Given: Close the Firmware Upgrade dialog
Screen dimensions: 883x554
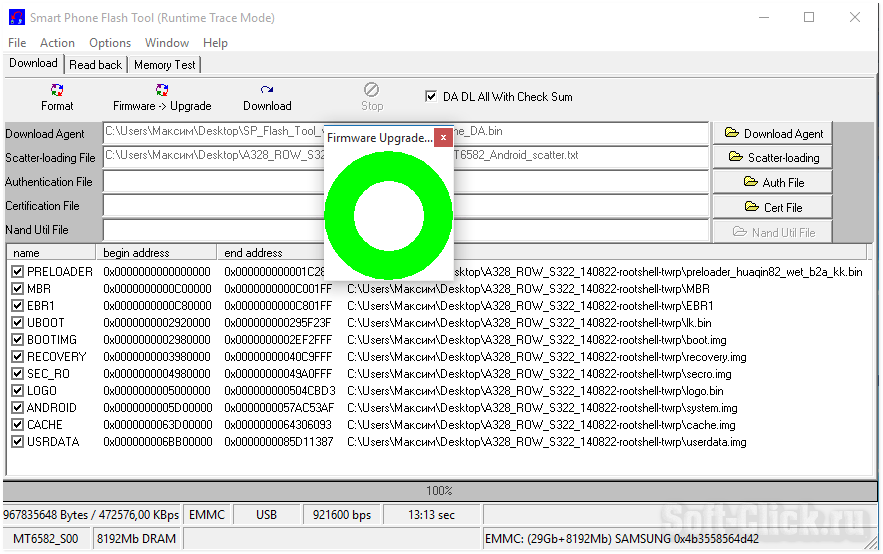Looking at the screenshot, I should coord(442,137).
